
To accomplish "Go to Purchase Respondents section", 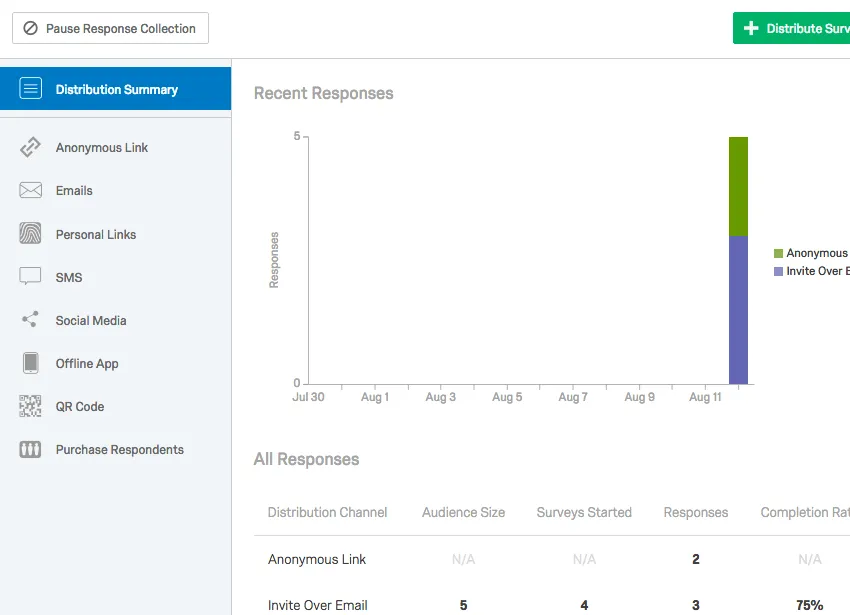I will tap(119, 450).
